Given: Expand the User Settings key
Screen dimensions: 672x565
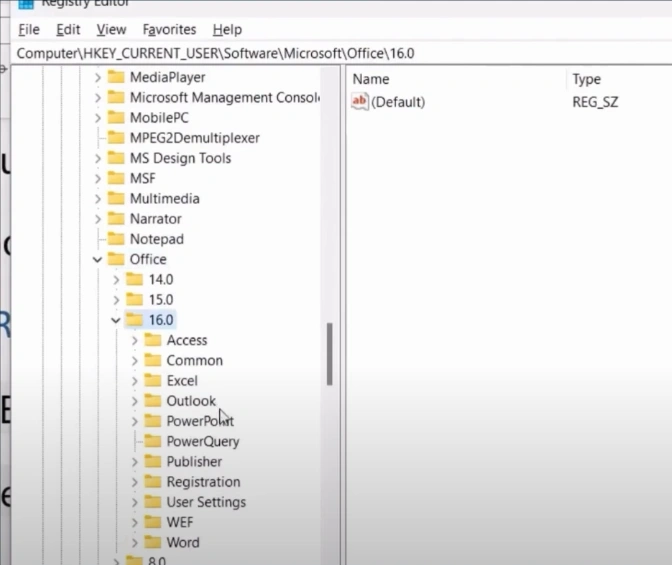Looking at the screenshot, I should pyautogui.click(x=135, y=502).
